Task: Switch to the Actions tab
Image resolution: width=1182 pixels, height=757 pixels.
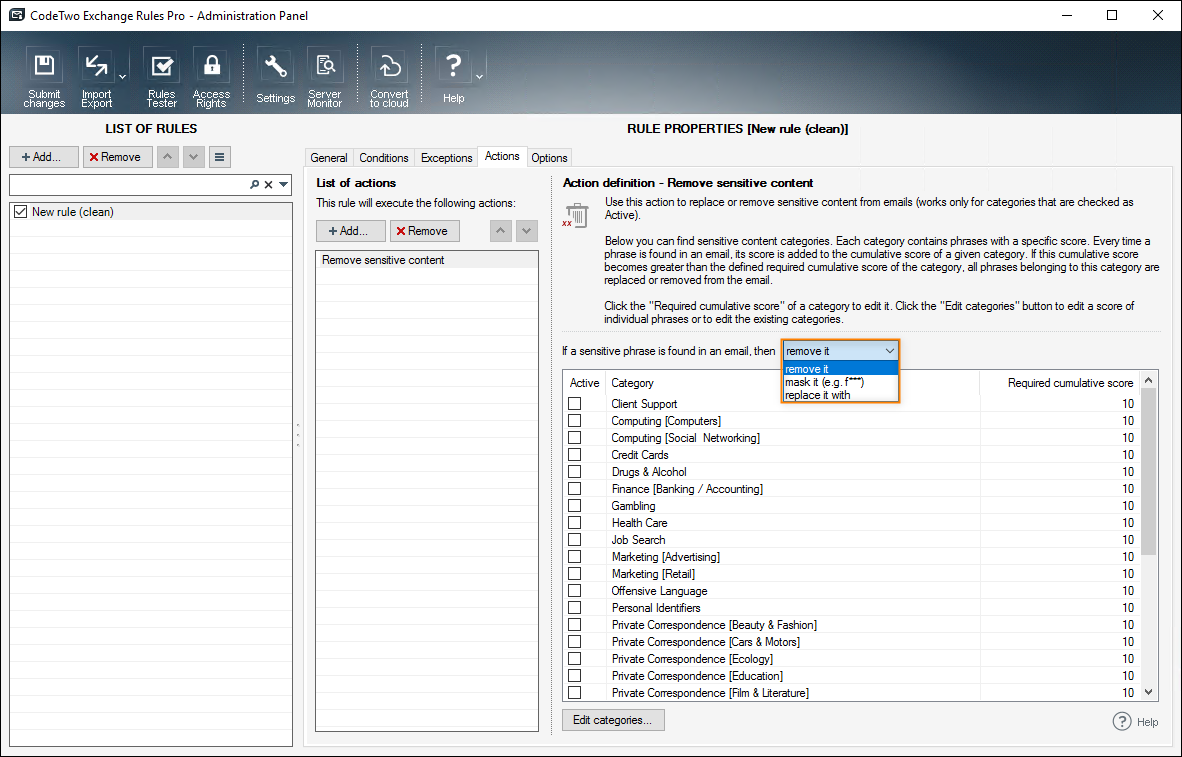Action: click(502, 156)
